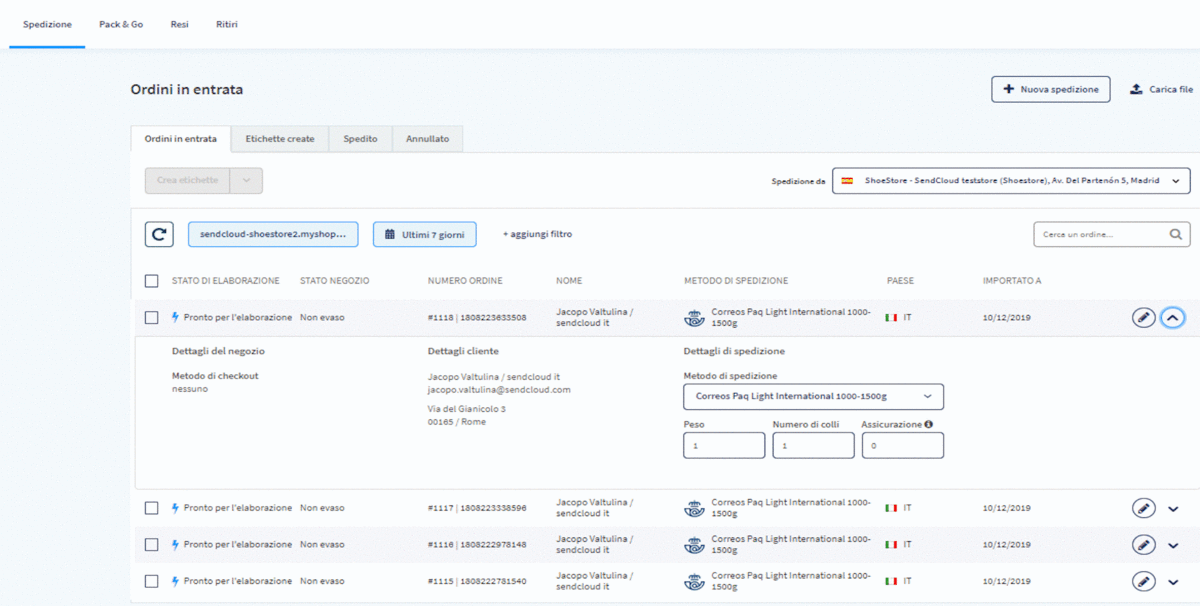Image resolution: width=1200 pixels, height=606 pixels.
Task: Click the STATO DI ELABORAZIONE column header
Action: (x=226, y=281)
